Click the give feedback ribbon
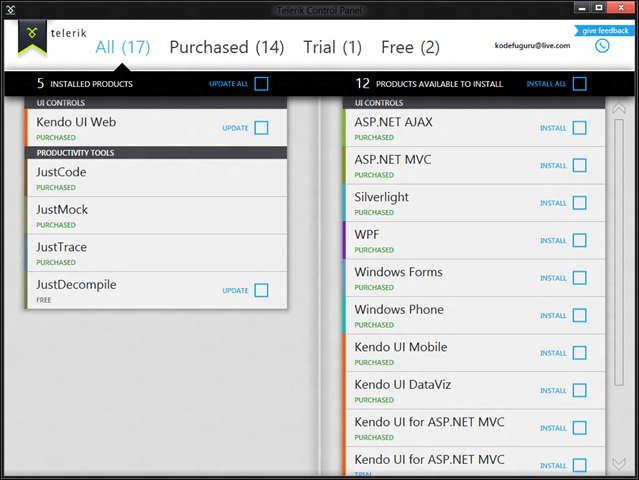This screenshot has width=639, height=480. pos(604,31)
